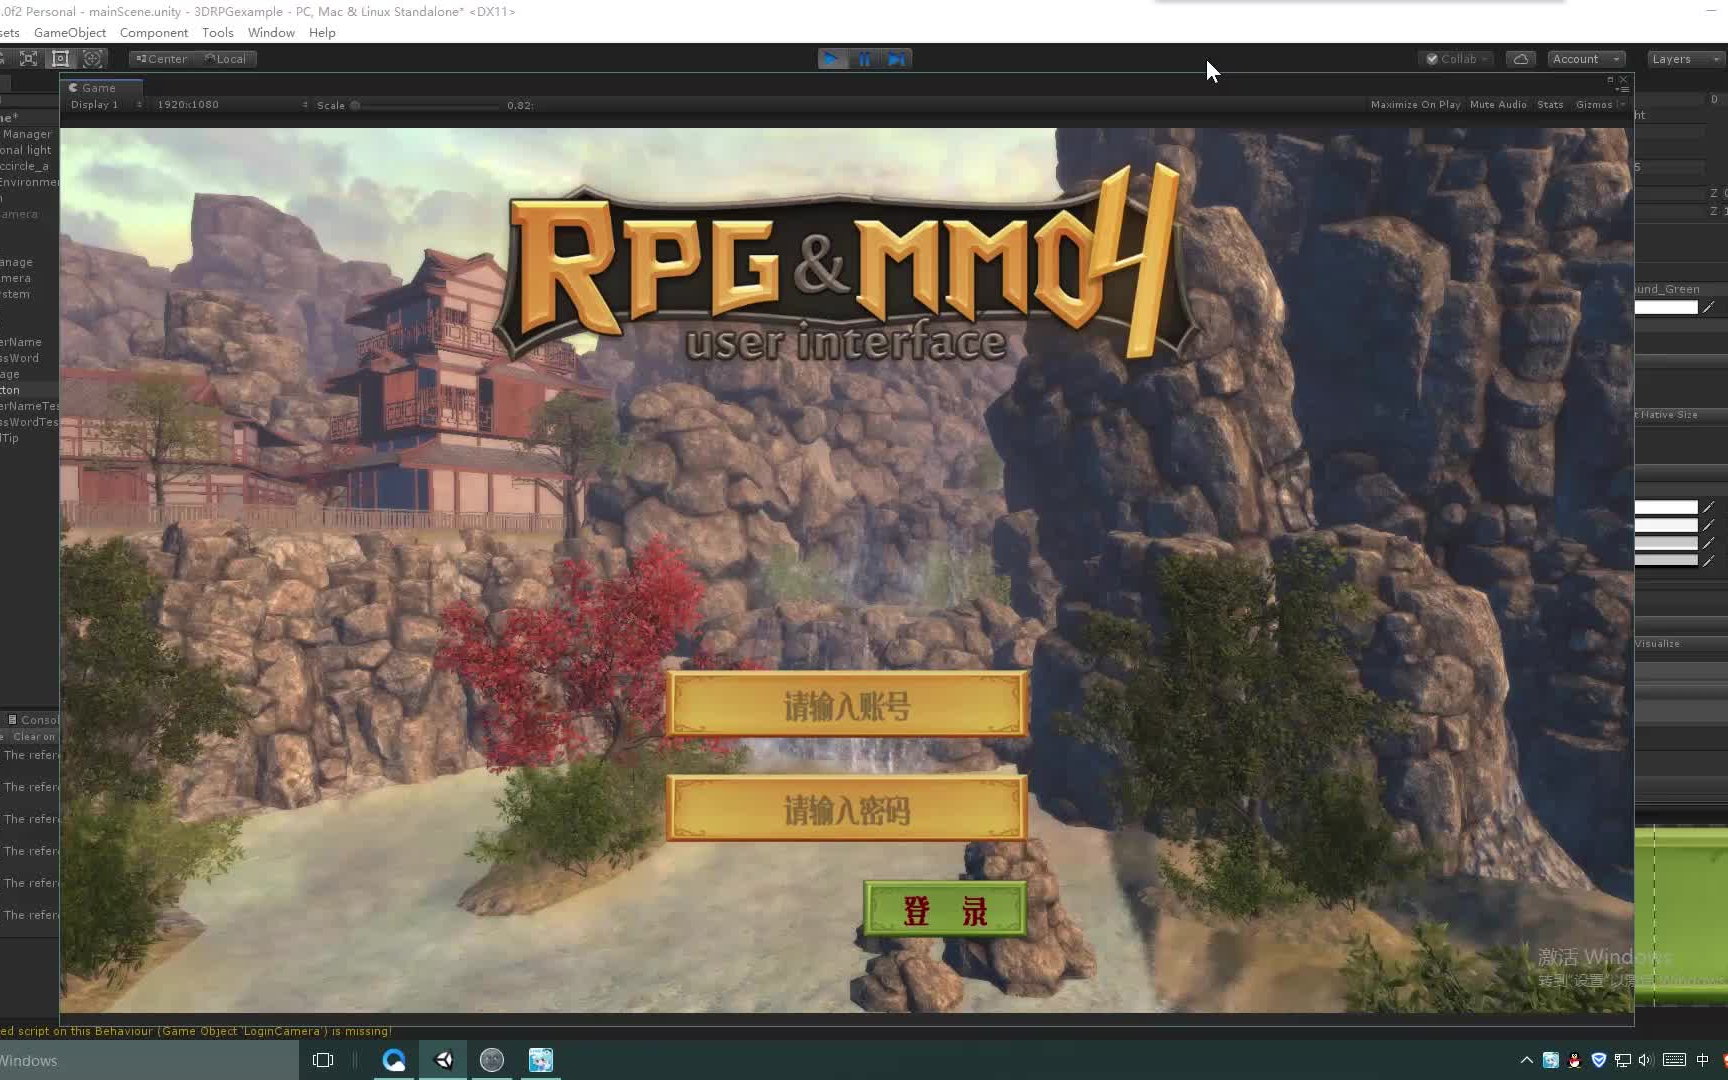Toggle the Stats overlay
Screen dimensions: 1728x1080
1550,104
